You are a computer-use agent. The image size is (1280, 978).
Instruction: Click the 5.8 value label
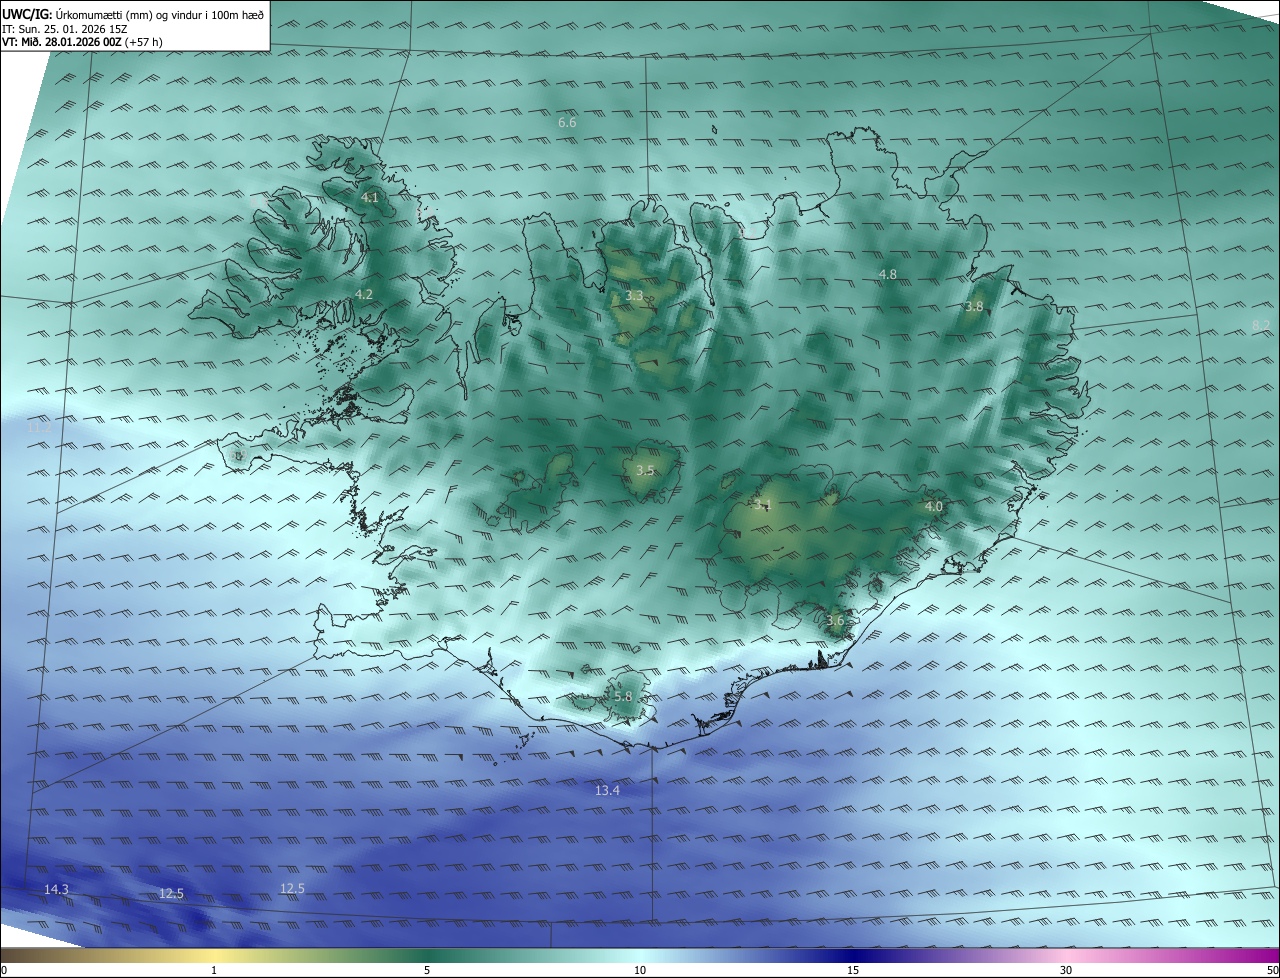click(624, 696)
